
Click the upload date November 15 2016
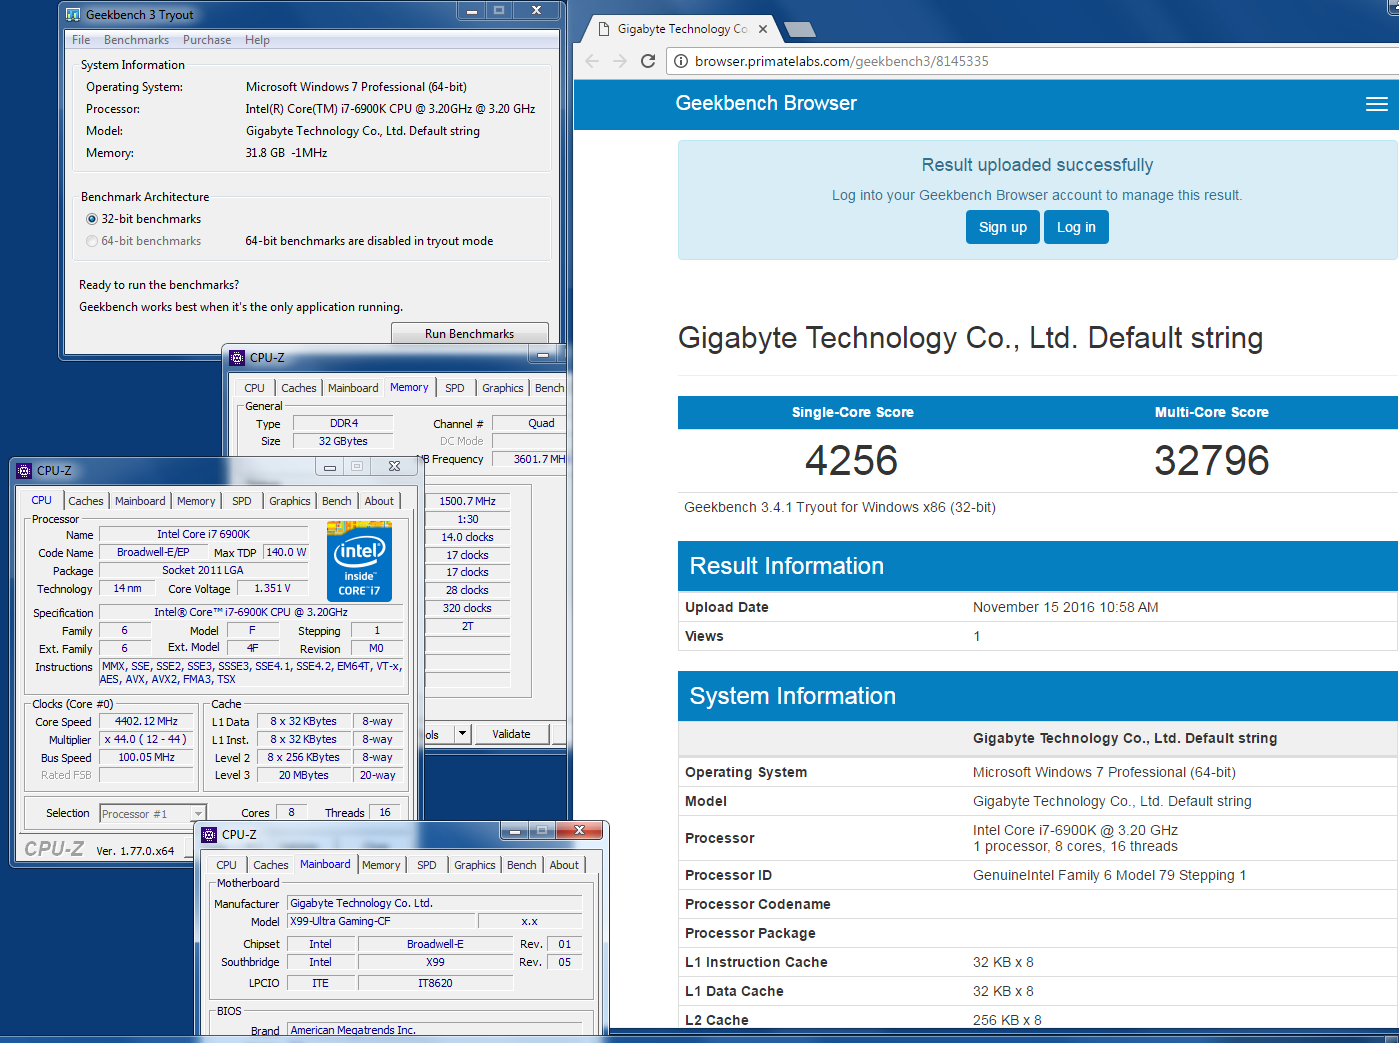1066,607
